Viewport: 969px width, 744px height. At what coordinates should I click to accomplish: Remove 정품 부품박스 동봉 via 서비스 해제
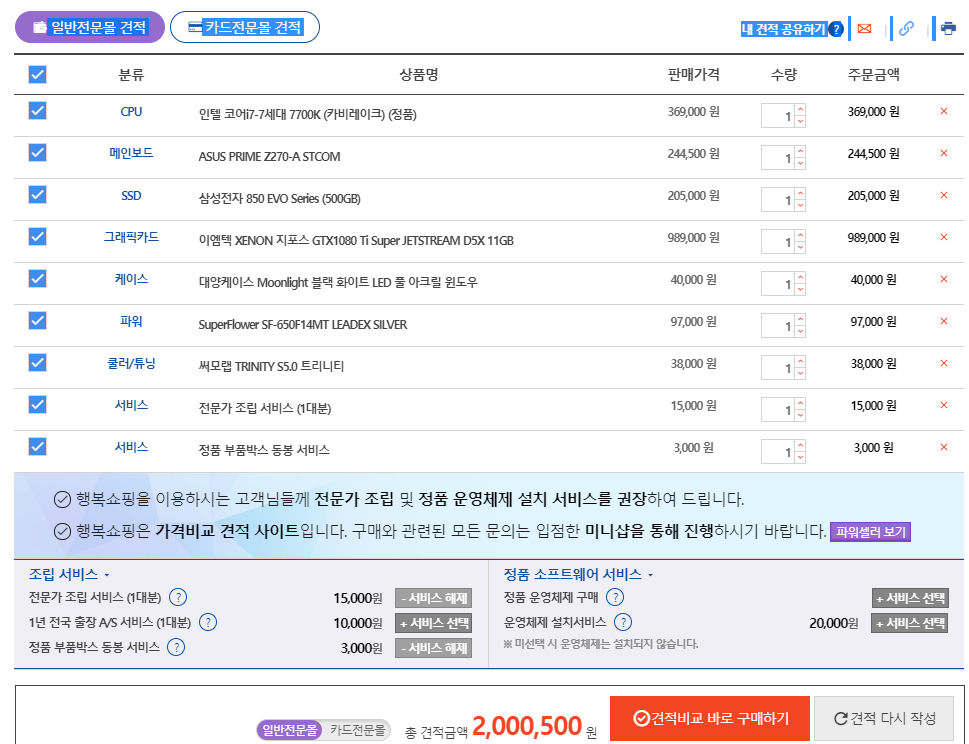(x=433, y=648)
